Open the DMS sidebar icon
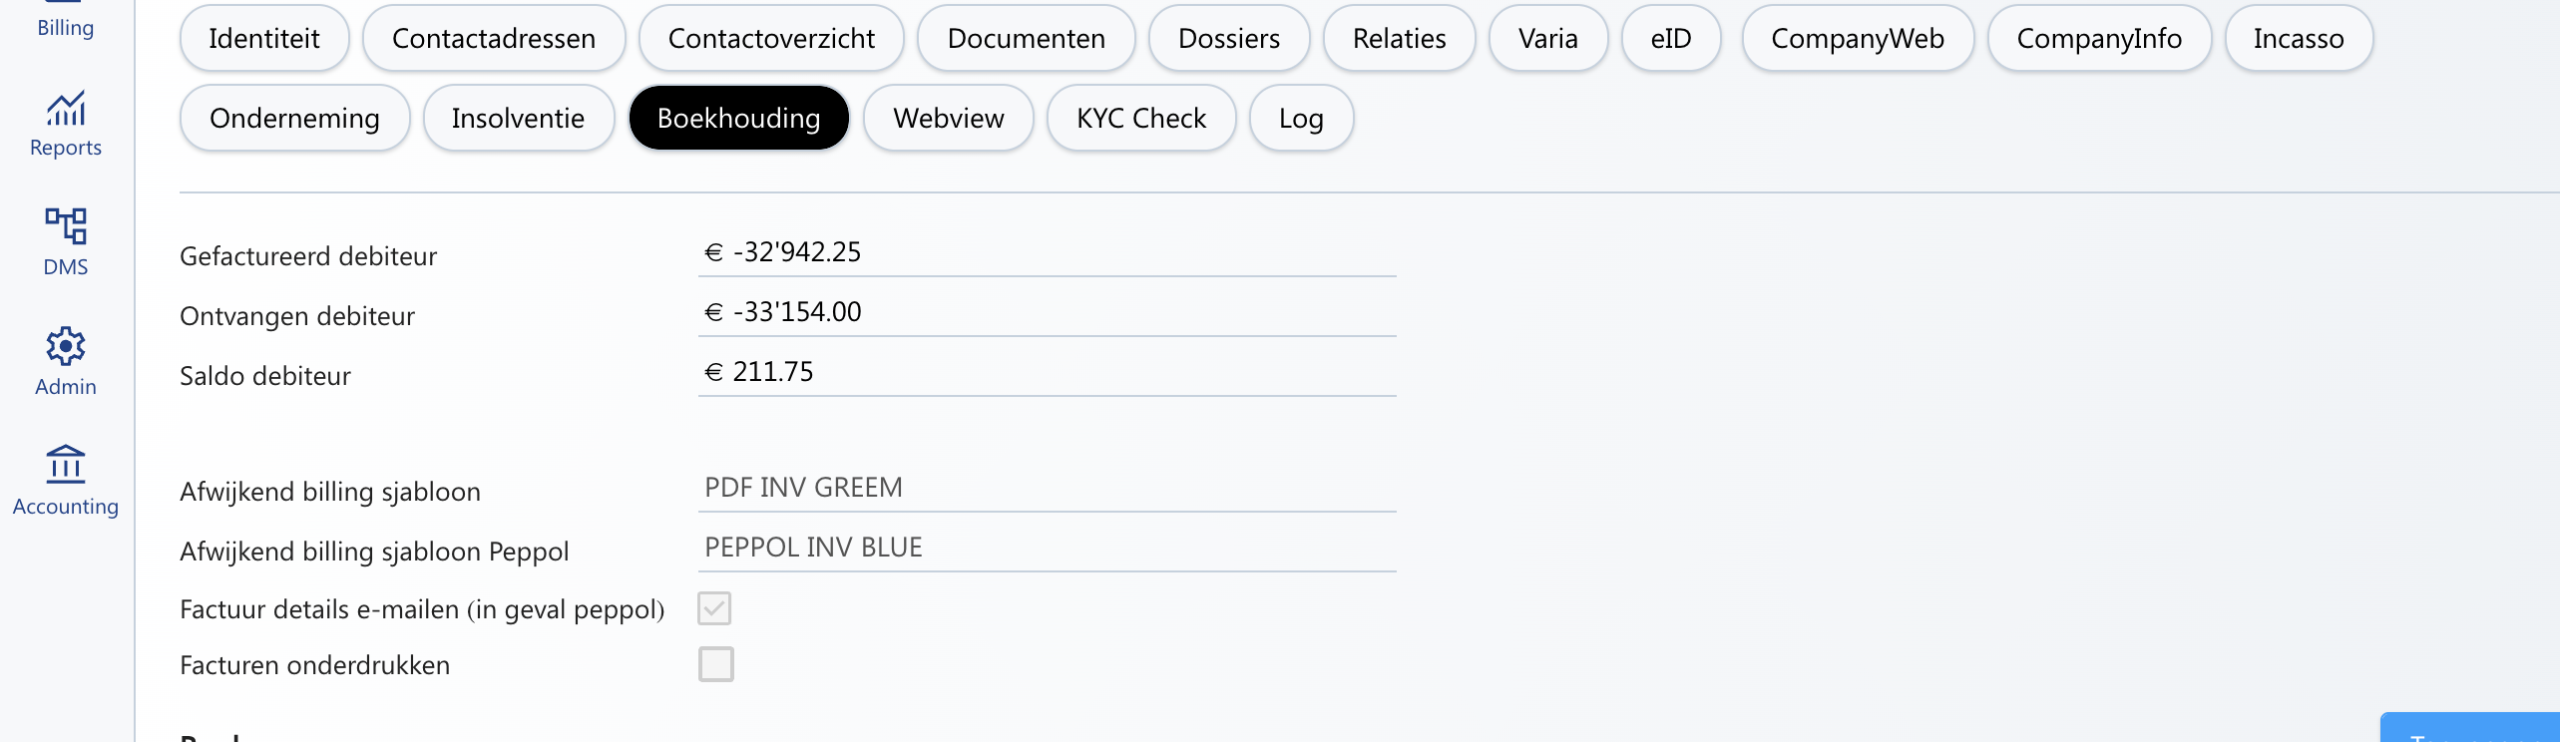 tap(65, 227)
